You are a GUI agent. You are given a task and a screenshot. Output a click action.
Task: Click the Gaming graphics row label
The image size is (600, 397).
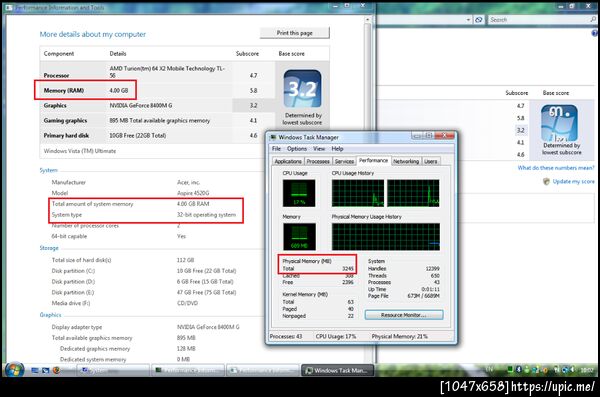(x=65, y=120)
